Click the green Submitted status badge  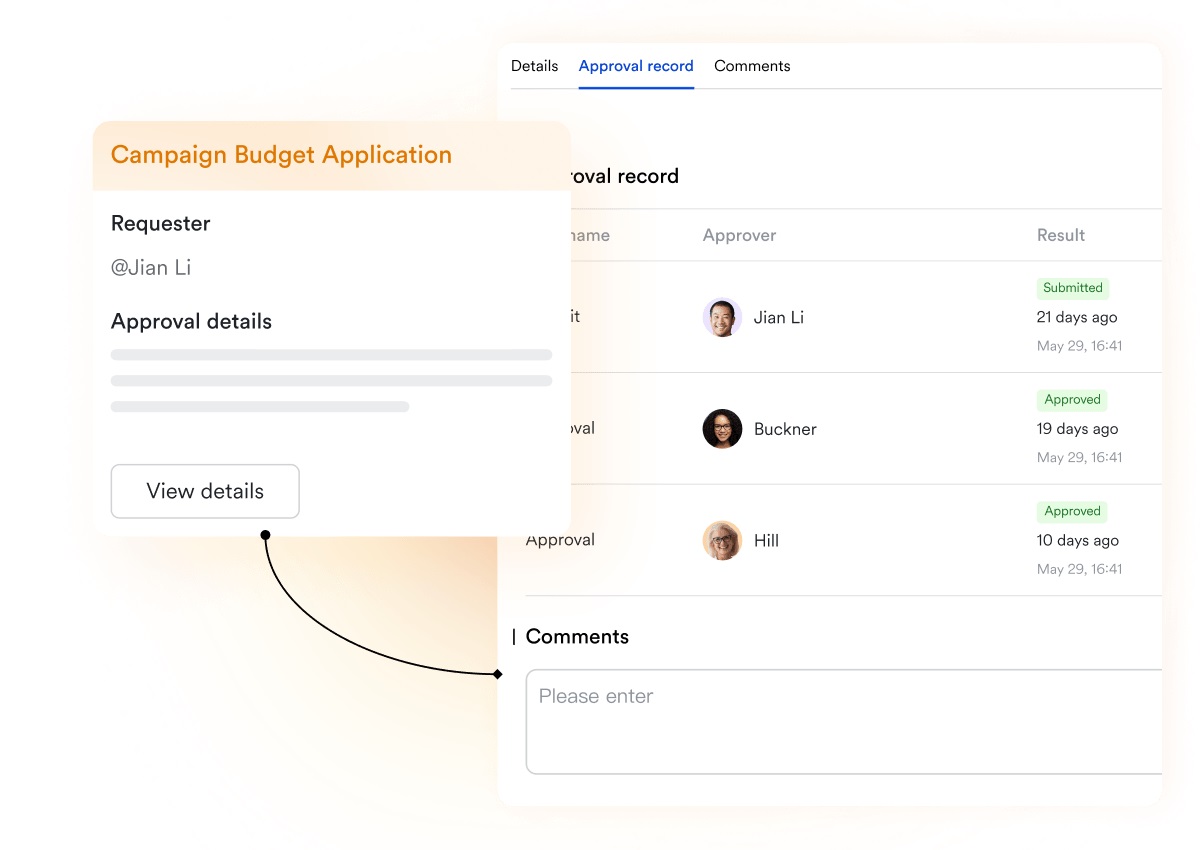[1072, 288]
